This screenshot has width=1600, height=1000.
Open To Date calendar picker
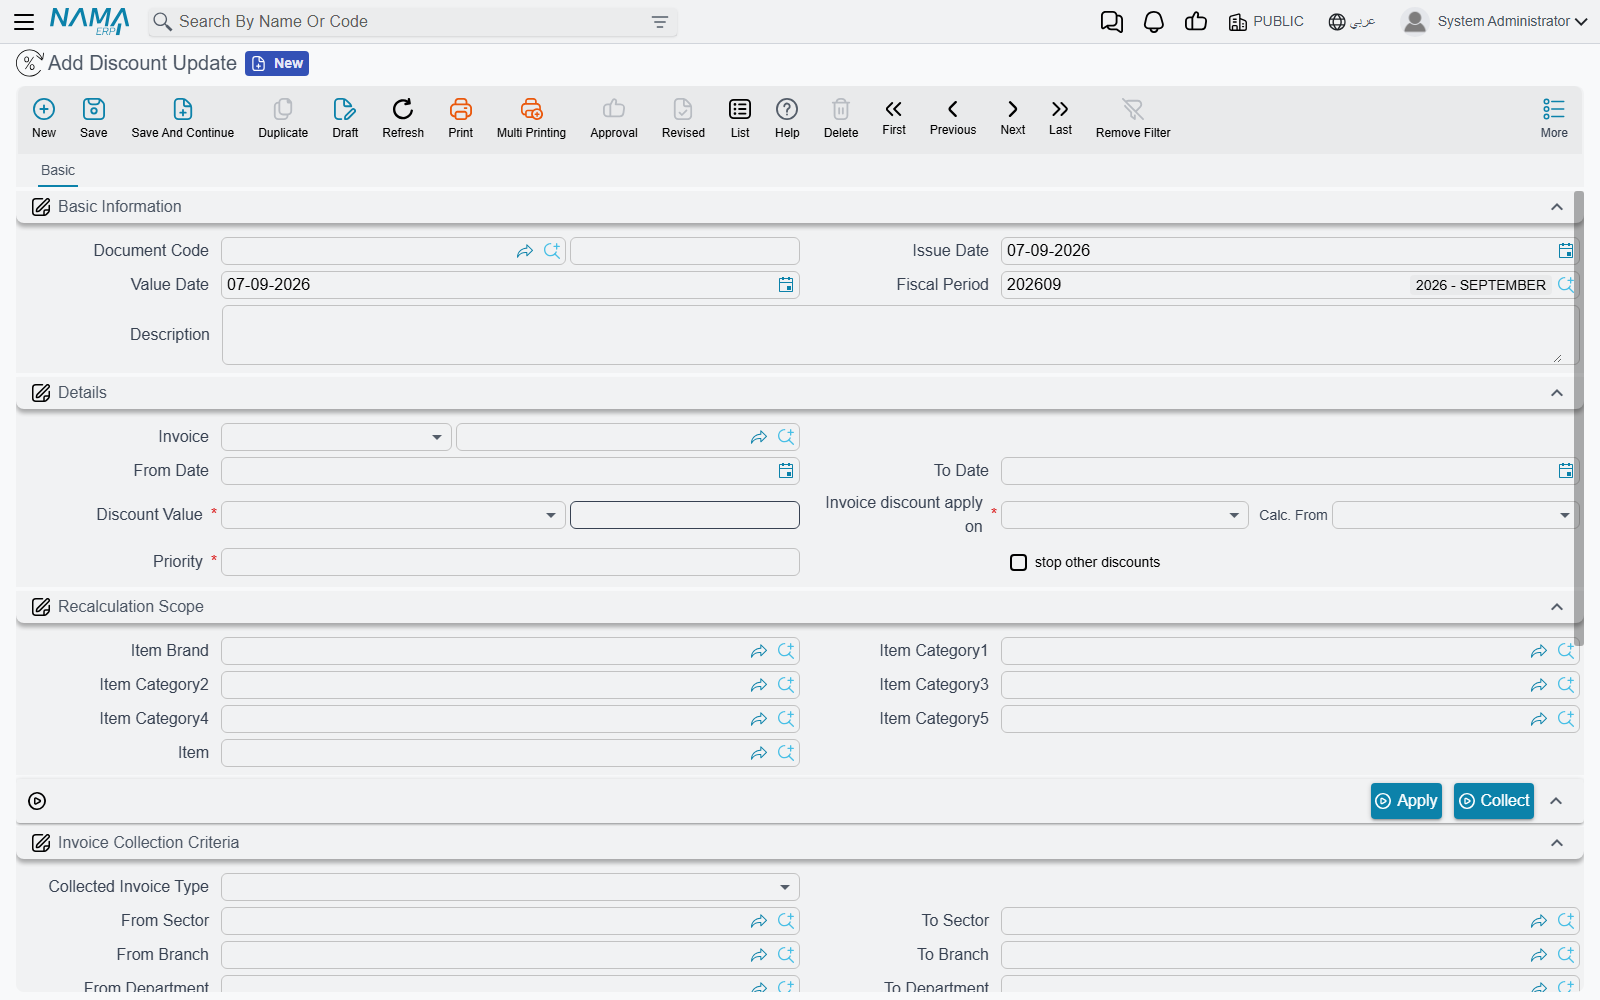(x=1566, y=471)
